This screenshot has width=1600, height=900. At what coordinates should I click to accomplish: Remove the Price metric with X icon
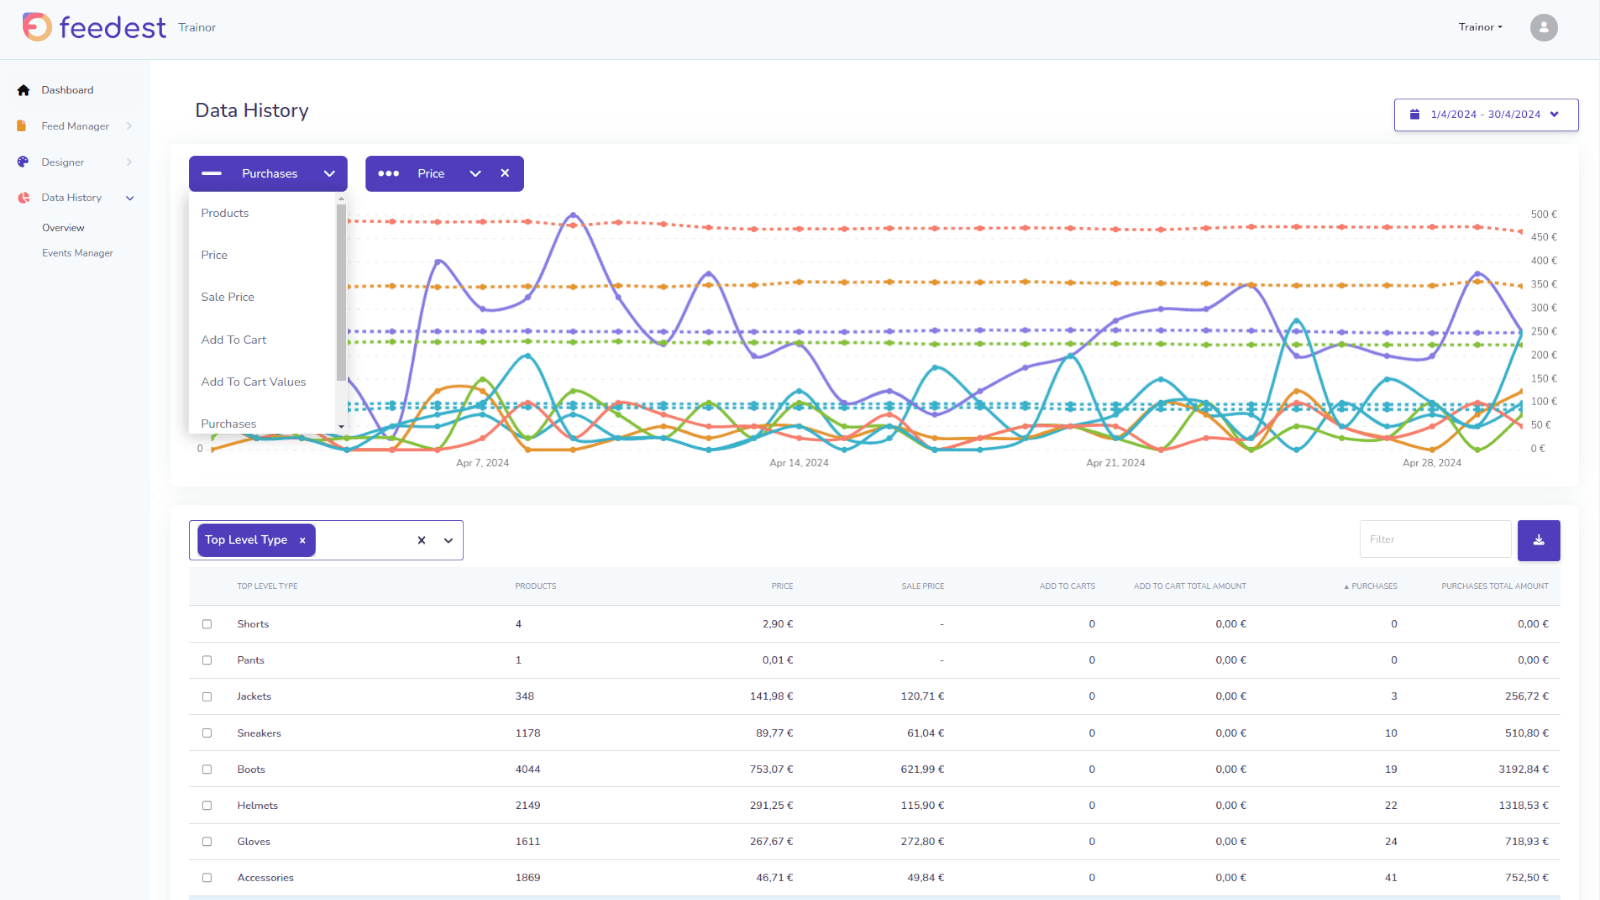tap(505, 173)
